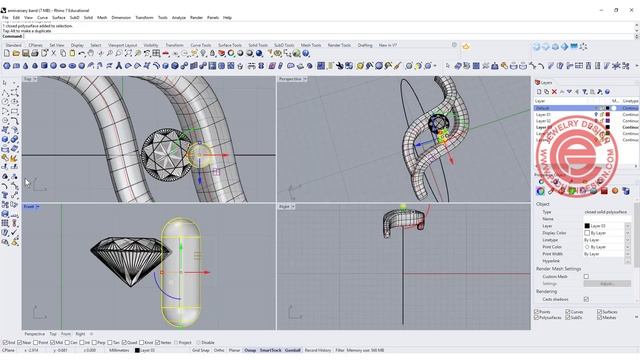Viewport: 640px width, 360px height.
Task: Click the Cut scissors icon
Action: point(53,53)
